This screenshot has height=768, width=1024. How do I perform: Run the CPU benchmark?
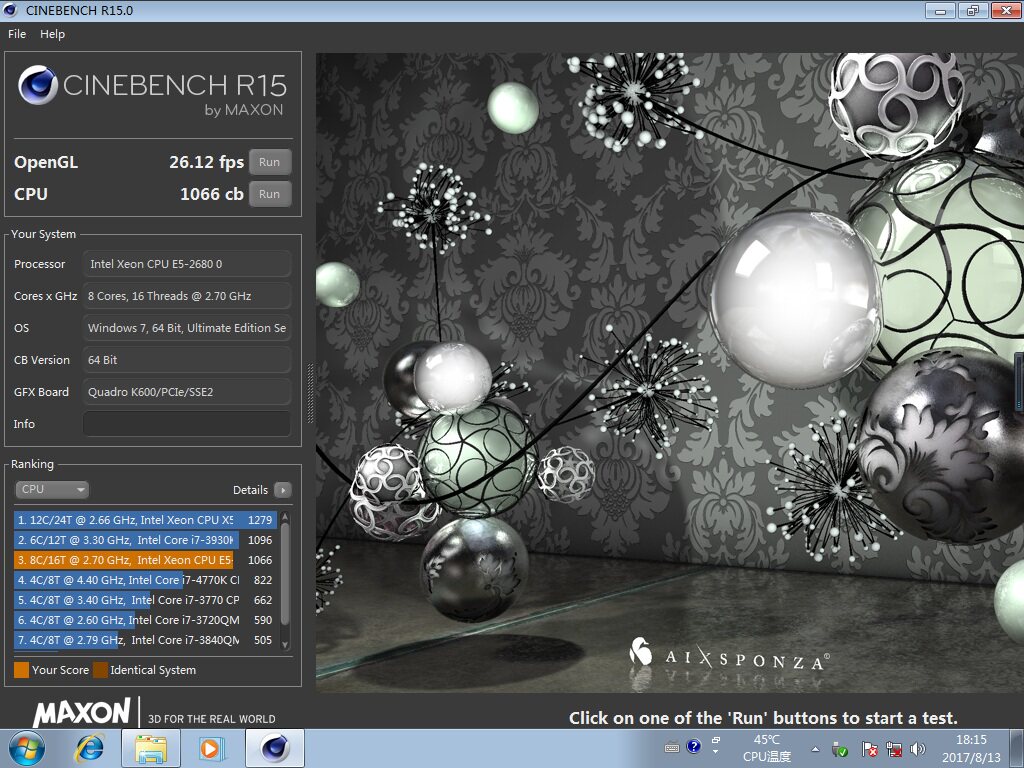click(270, 194)
